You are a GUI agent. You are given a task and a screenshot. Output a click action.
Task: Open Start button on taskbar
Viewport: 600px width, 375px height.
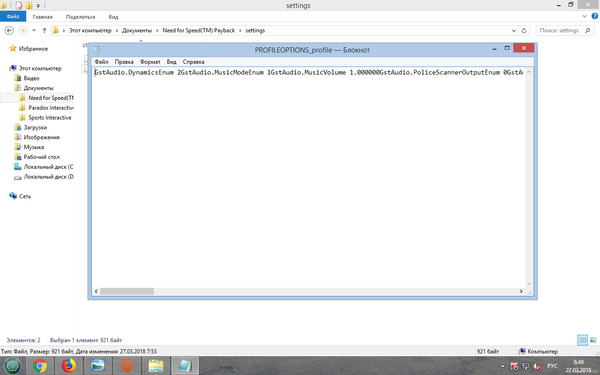(12, 366)
